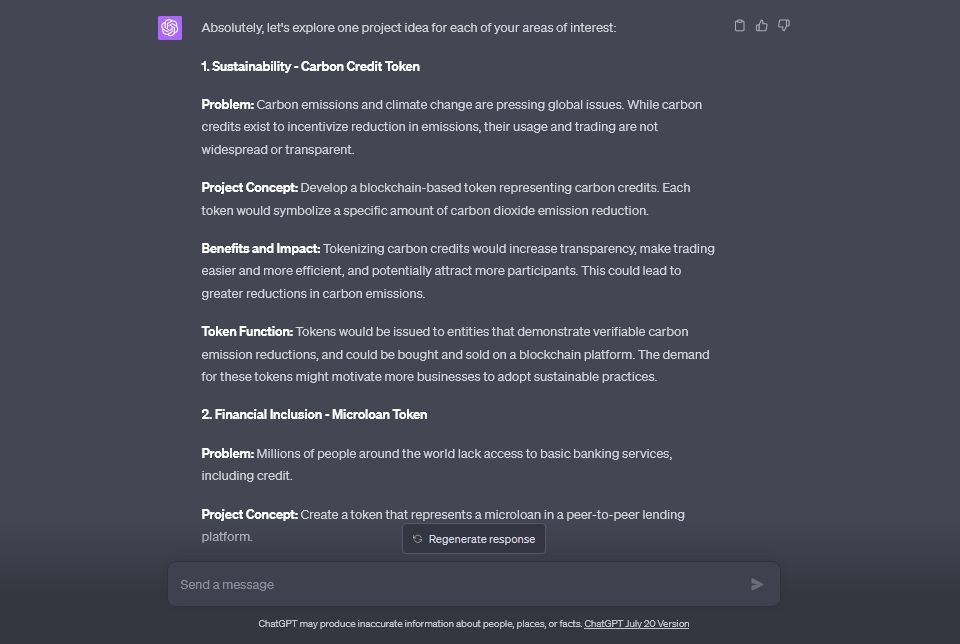This screenshot has width=960, height=644.
Task: Click the Regenerate response button label
Action: (481, 538)
